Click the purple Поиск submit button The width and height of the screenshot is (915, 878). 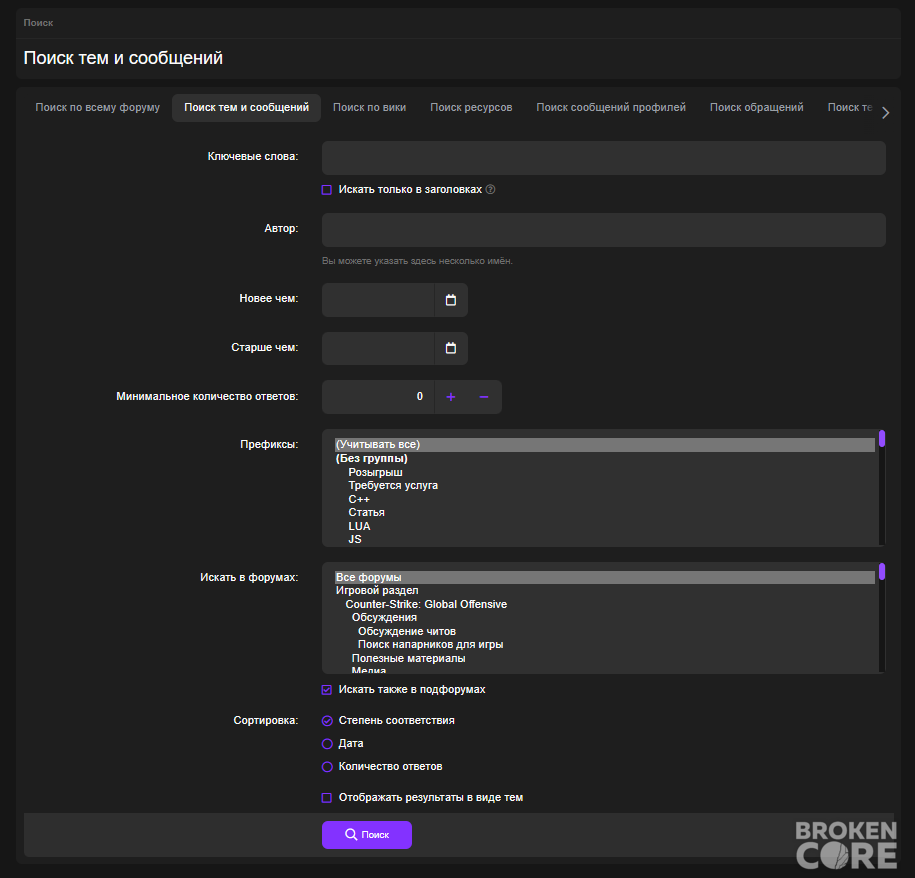click(366, 835)
